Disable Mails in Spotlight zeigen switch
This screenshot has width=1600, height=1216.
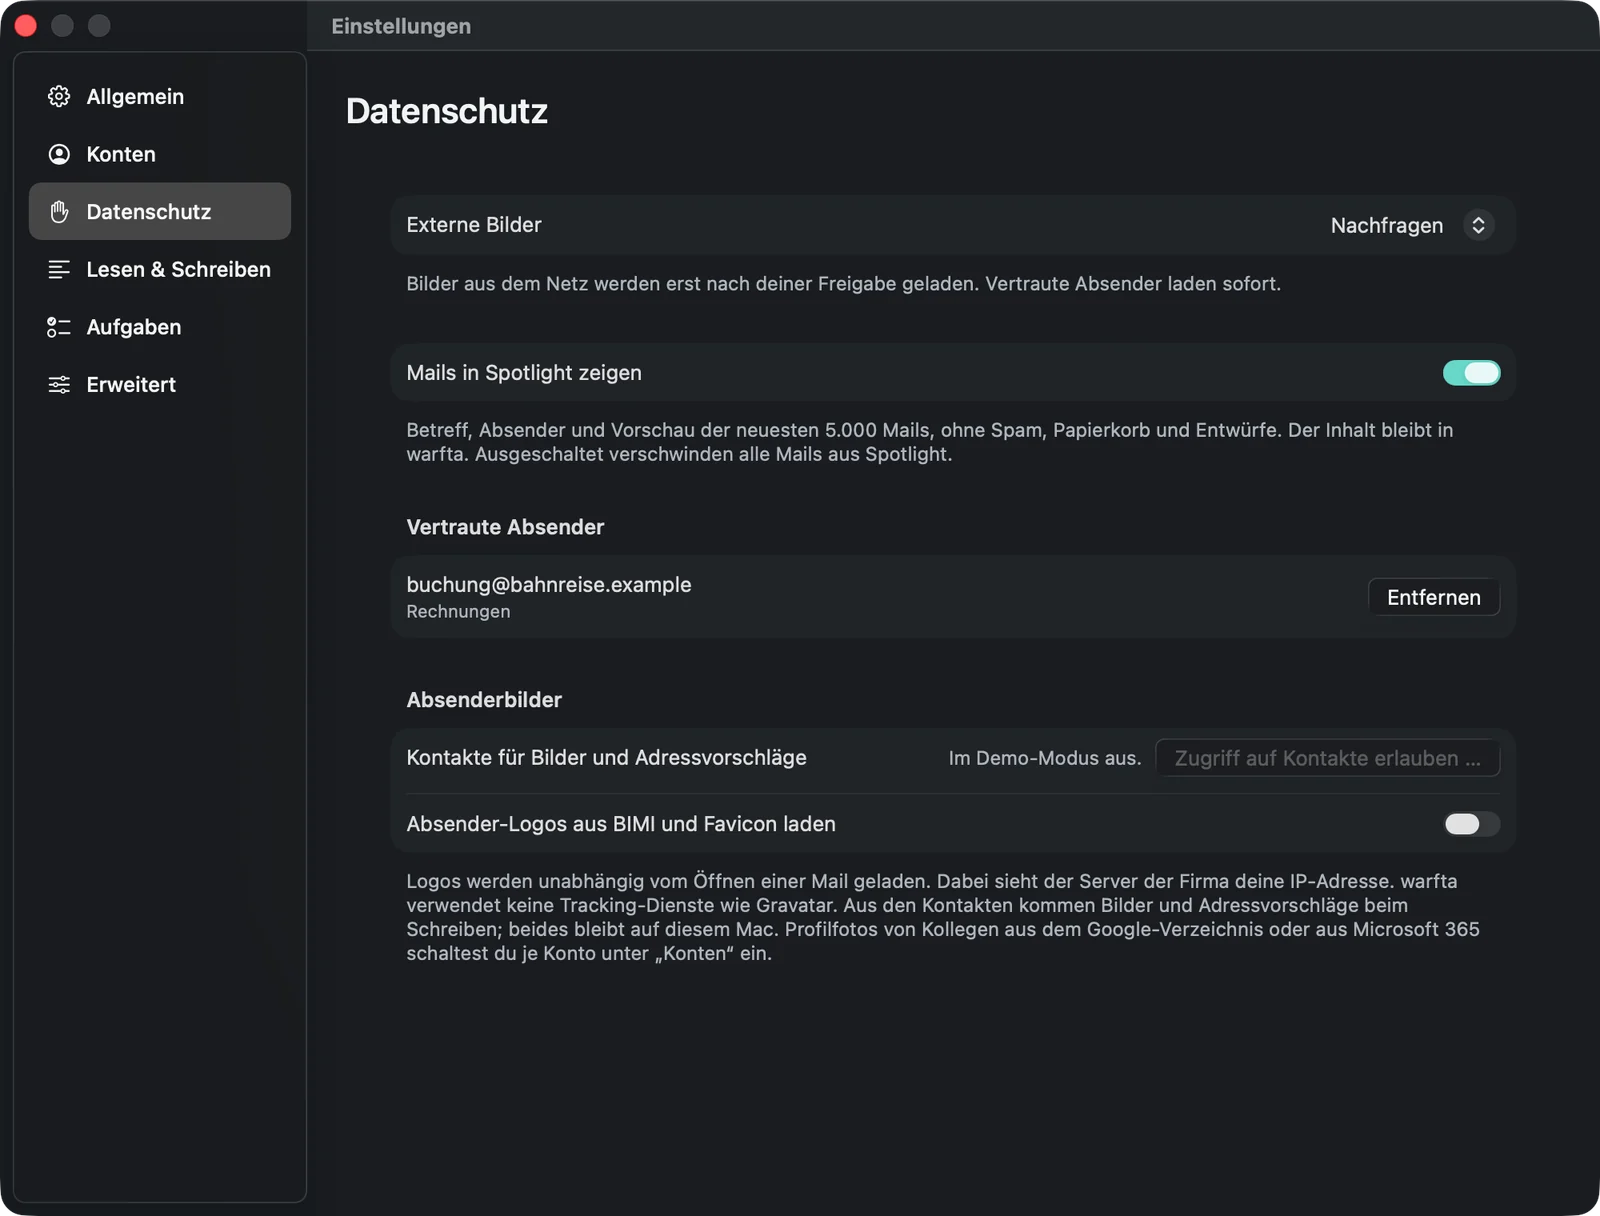tap(1471, 373)
